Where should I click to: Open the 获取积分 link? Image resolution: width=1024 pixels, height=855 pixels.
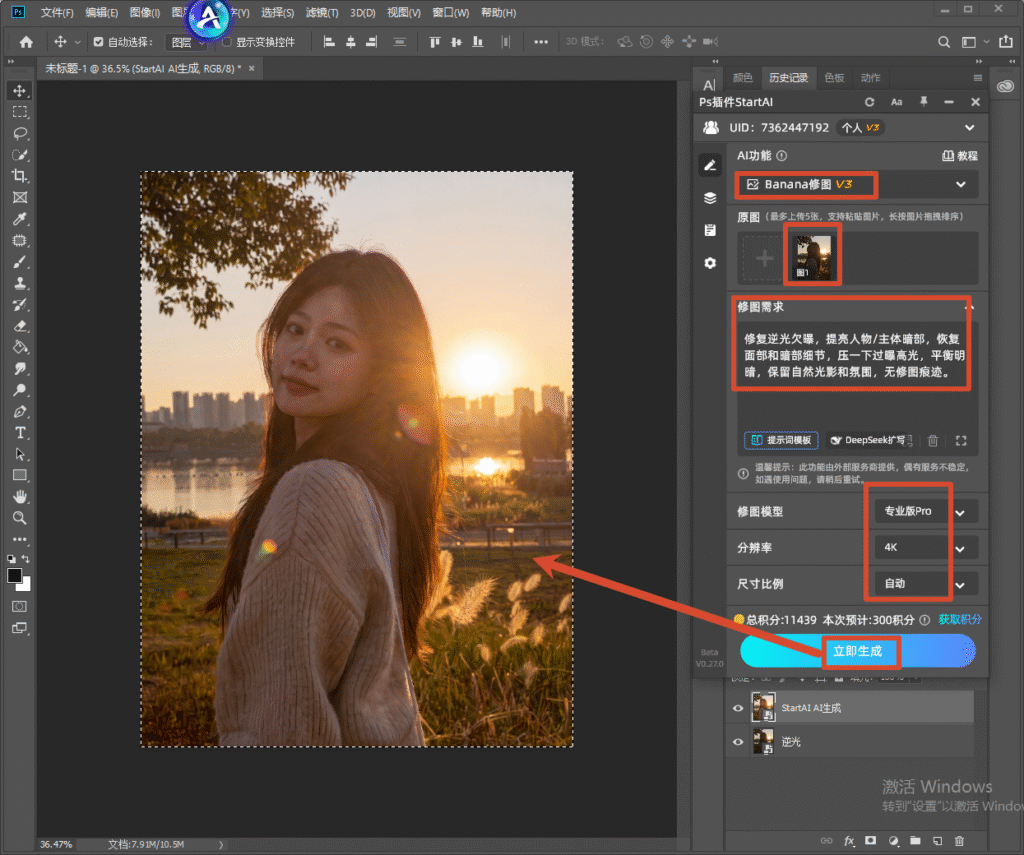click(x=960, y=619)
